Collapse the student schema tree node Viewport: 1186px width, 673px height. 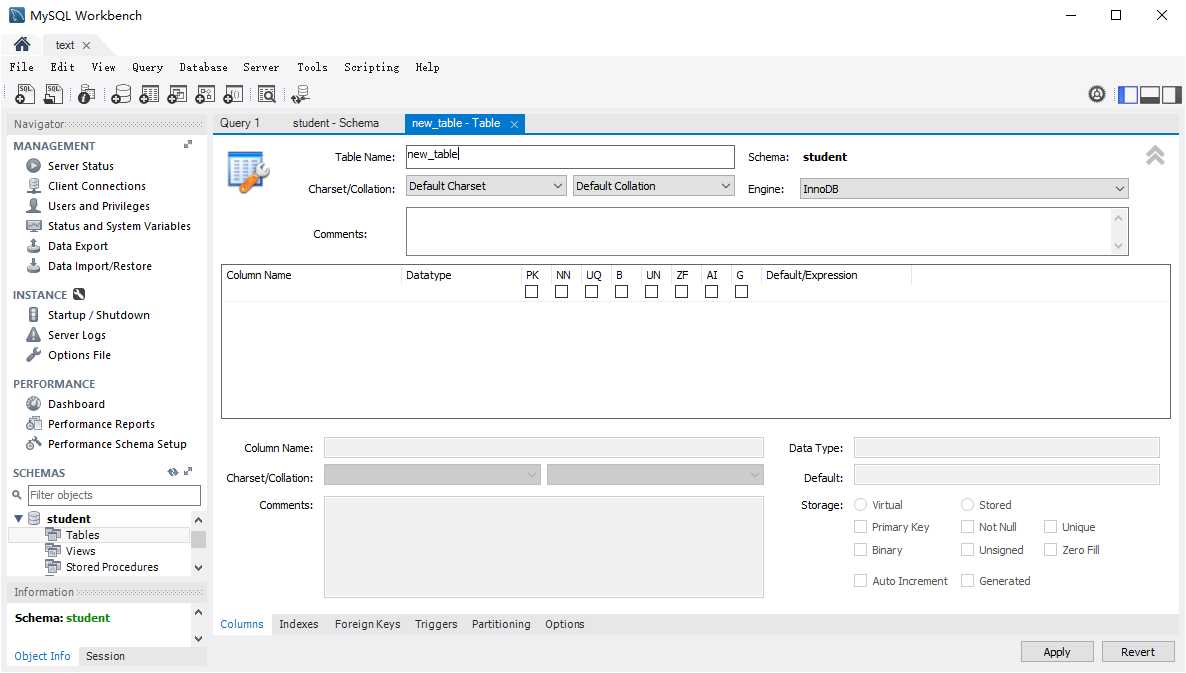pos(18,519)
